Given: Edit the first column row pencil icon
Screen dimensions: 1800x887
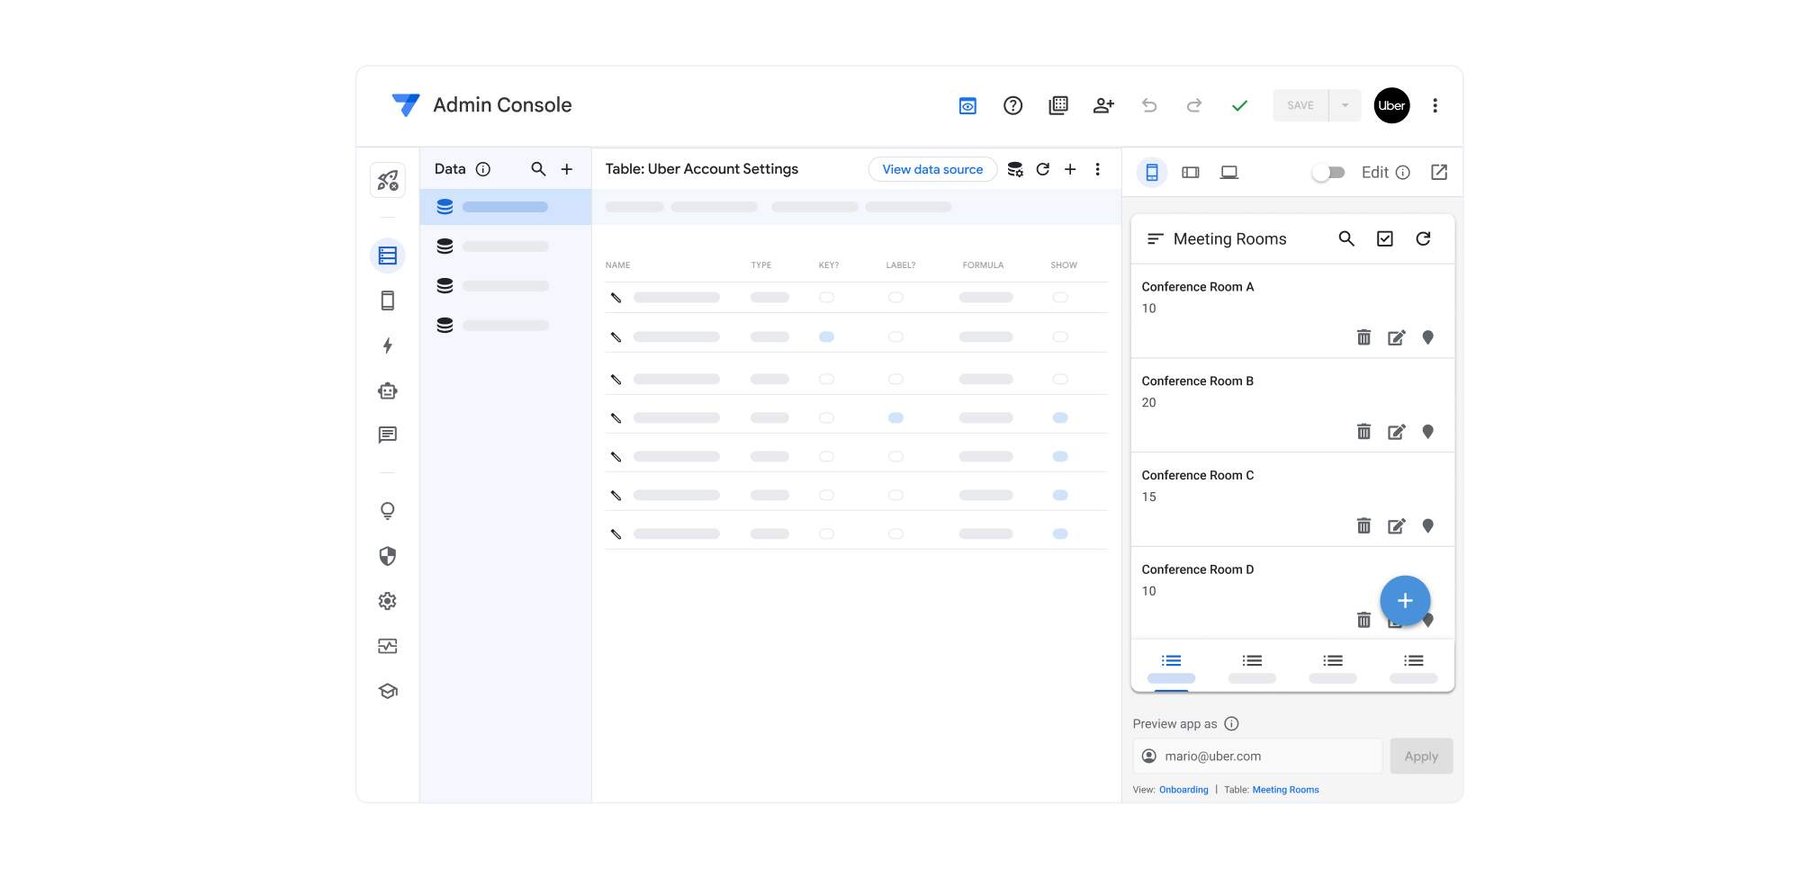Looking at the screenshot, I should click(616, 298).
